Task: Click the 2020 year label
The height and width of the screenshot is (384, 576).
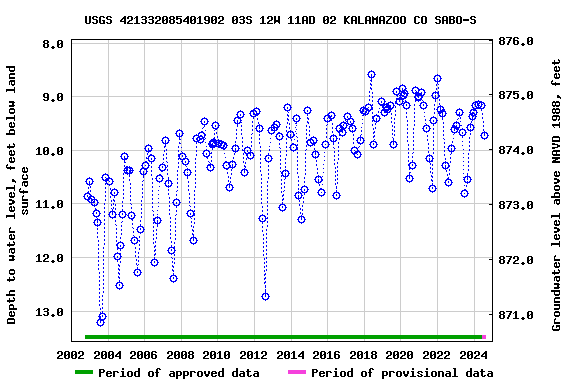Action: pos(400,355)
